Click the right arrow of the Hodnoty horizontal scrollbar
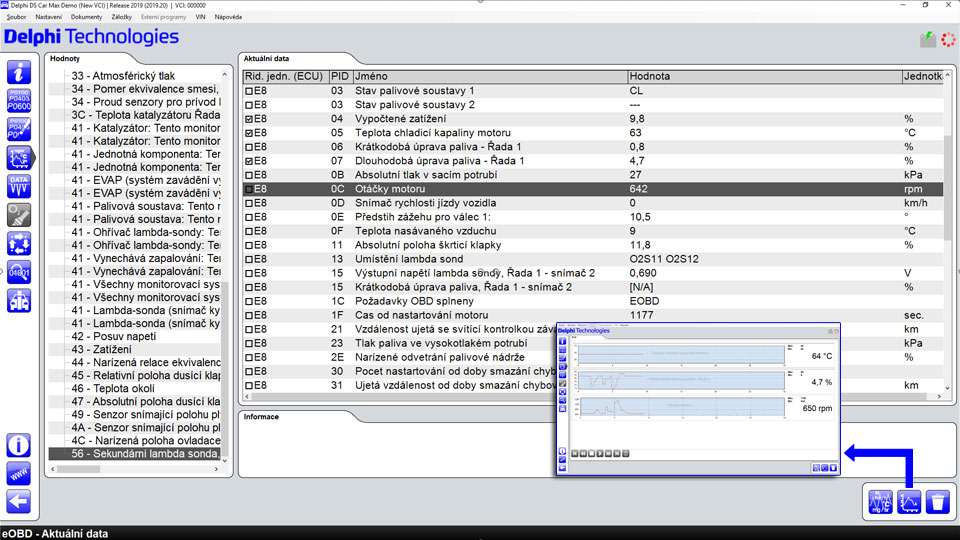 click(216, 469)
